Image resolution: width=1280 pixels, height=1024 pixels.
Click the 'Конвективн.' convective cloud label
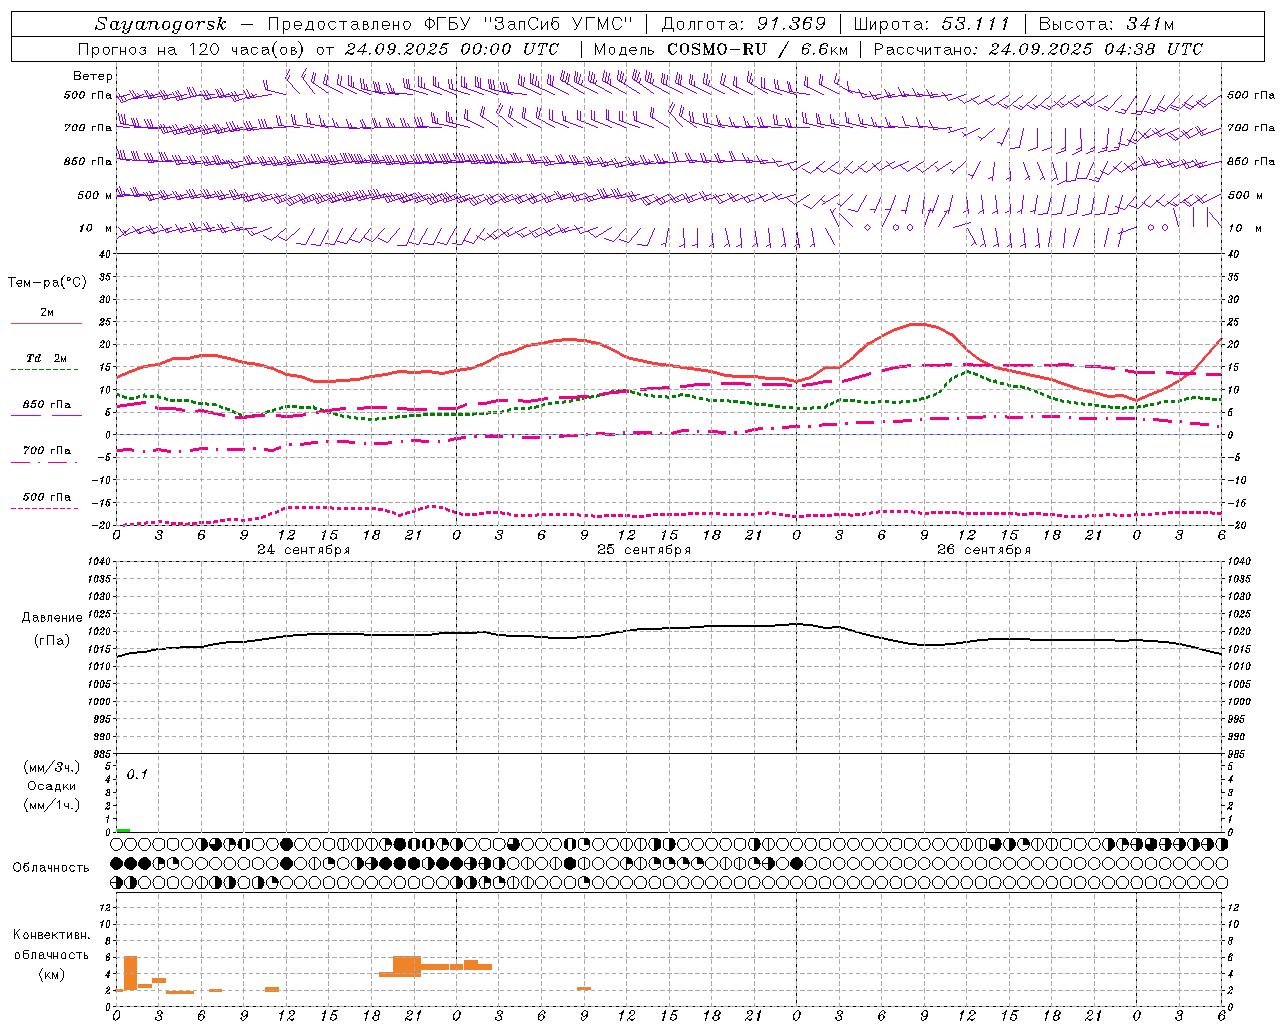pyautogui.click(x=52, y=935)
